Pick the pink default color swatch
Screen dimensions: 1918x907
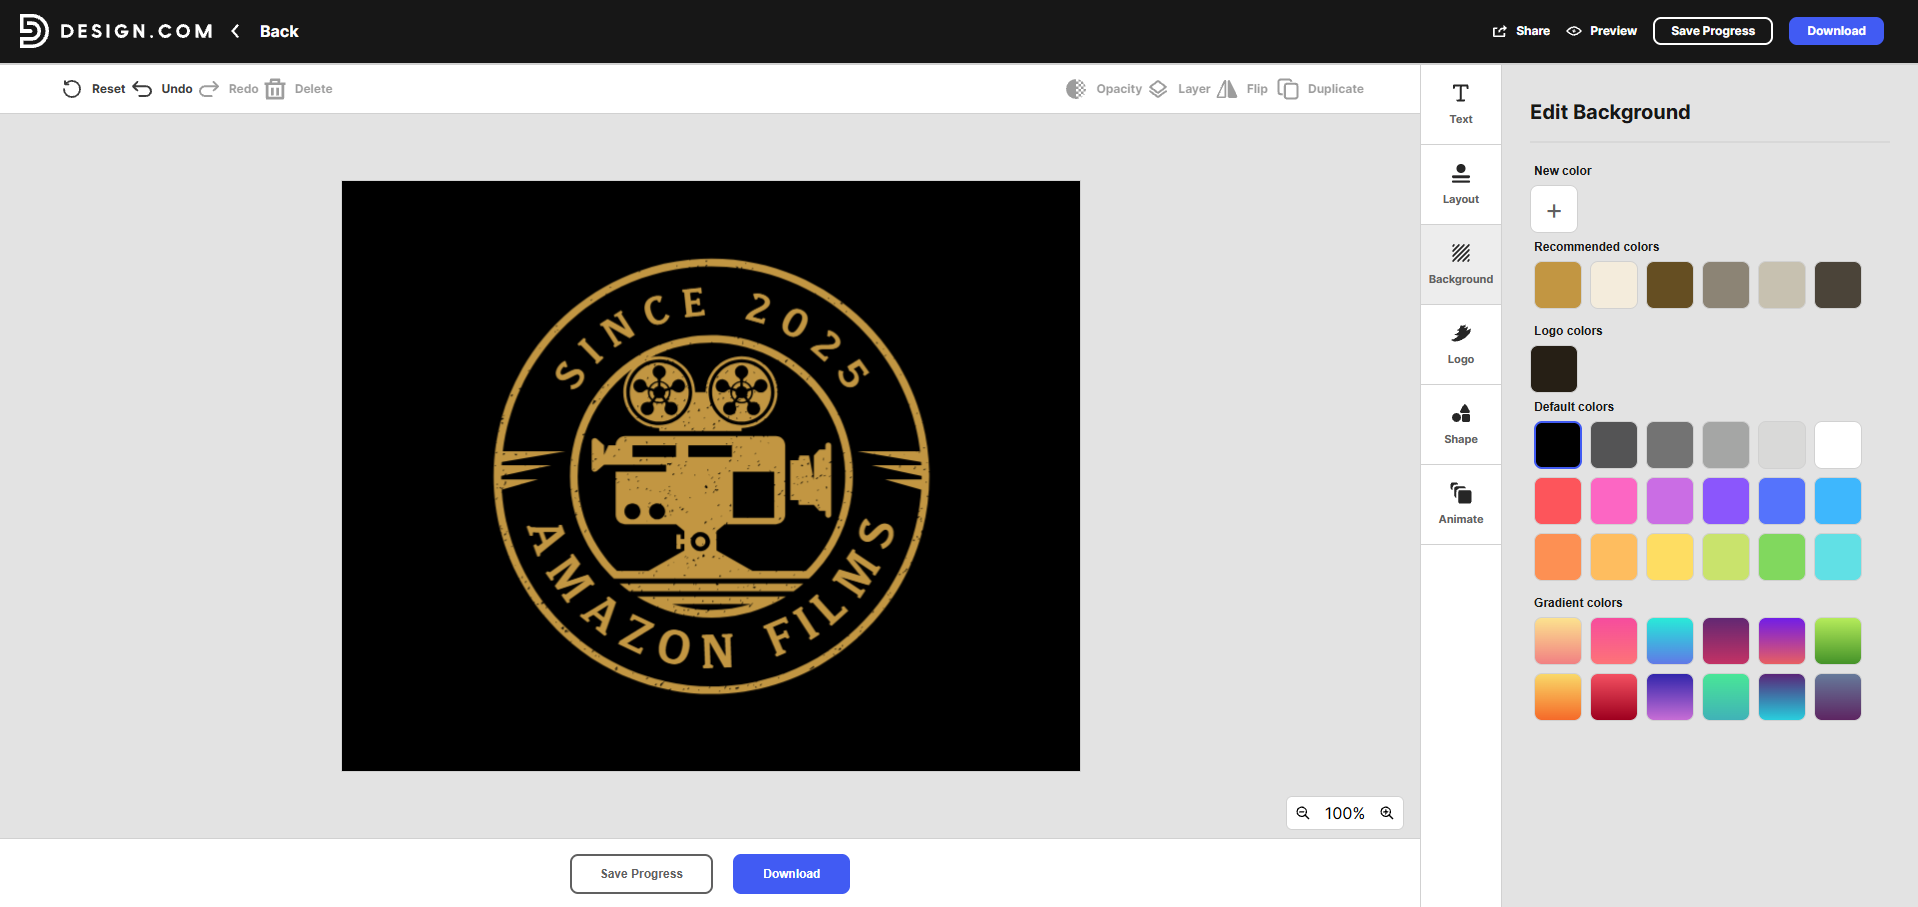pyautogui.click(x=1614, y=501)
